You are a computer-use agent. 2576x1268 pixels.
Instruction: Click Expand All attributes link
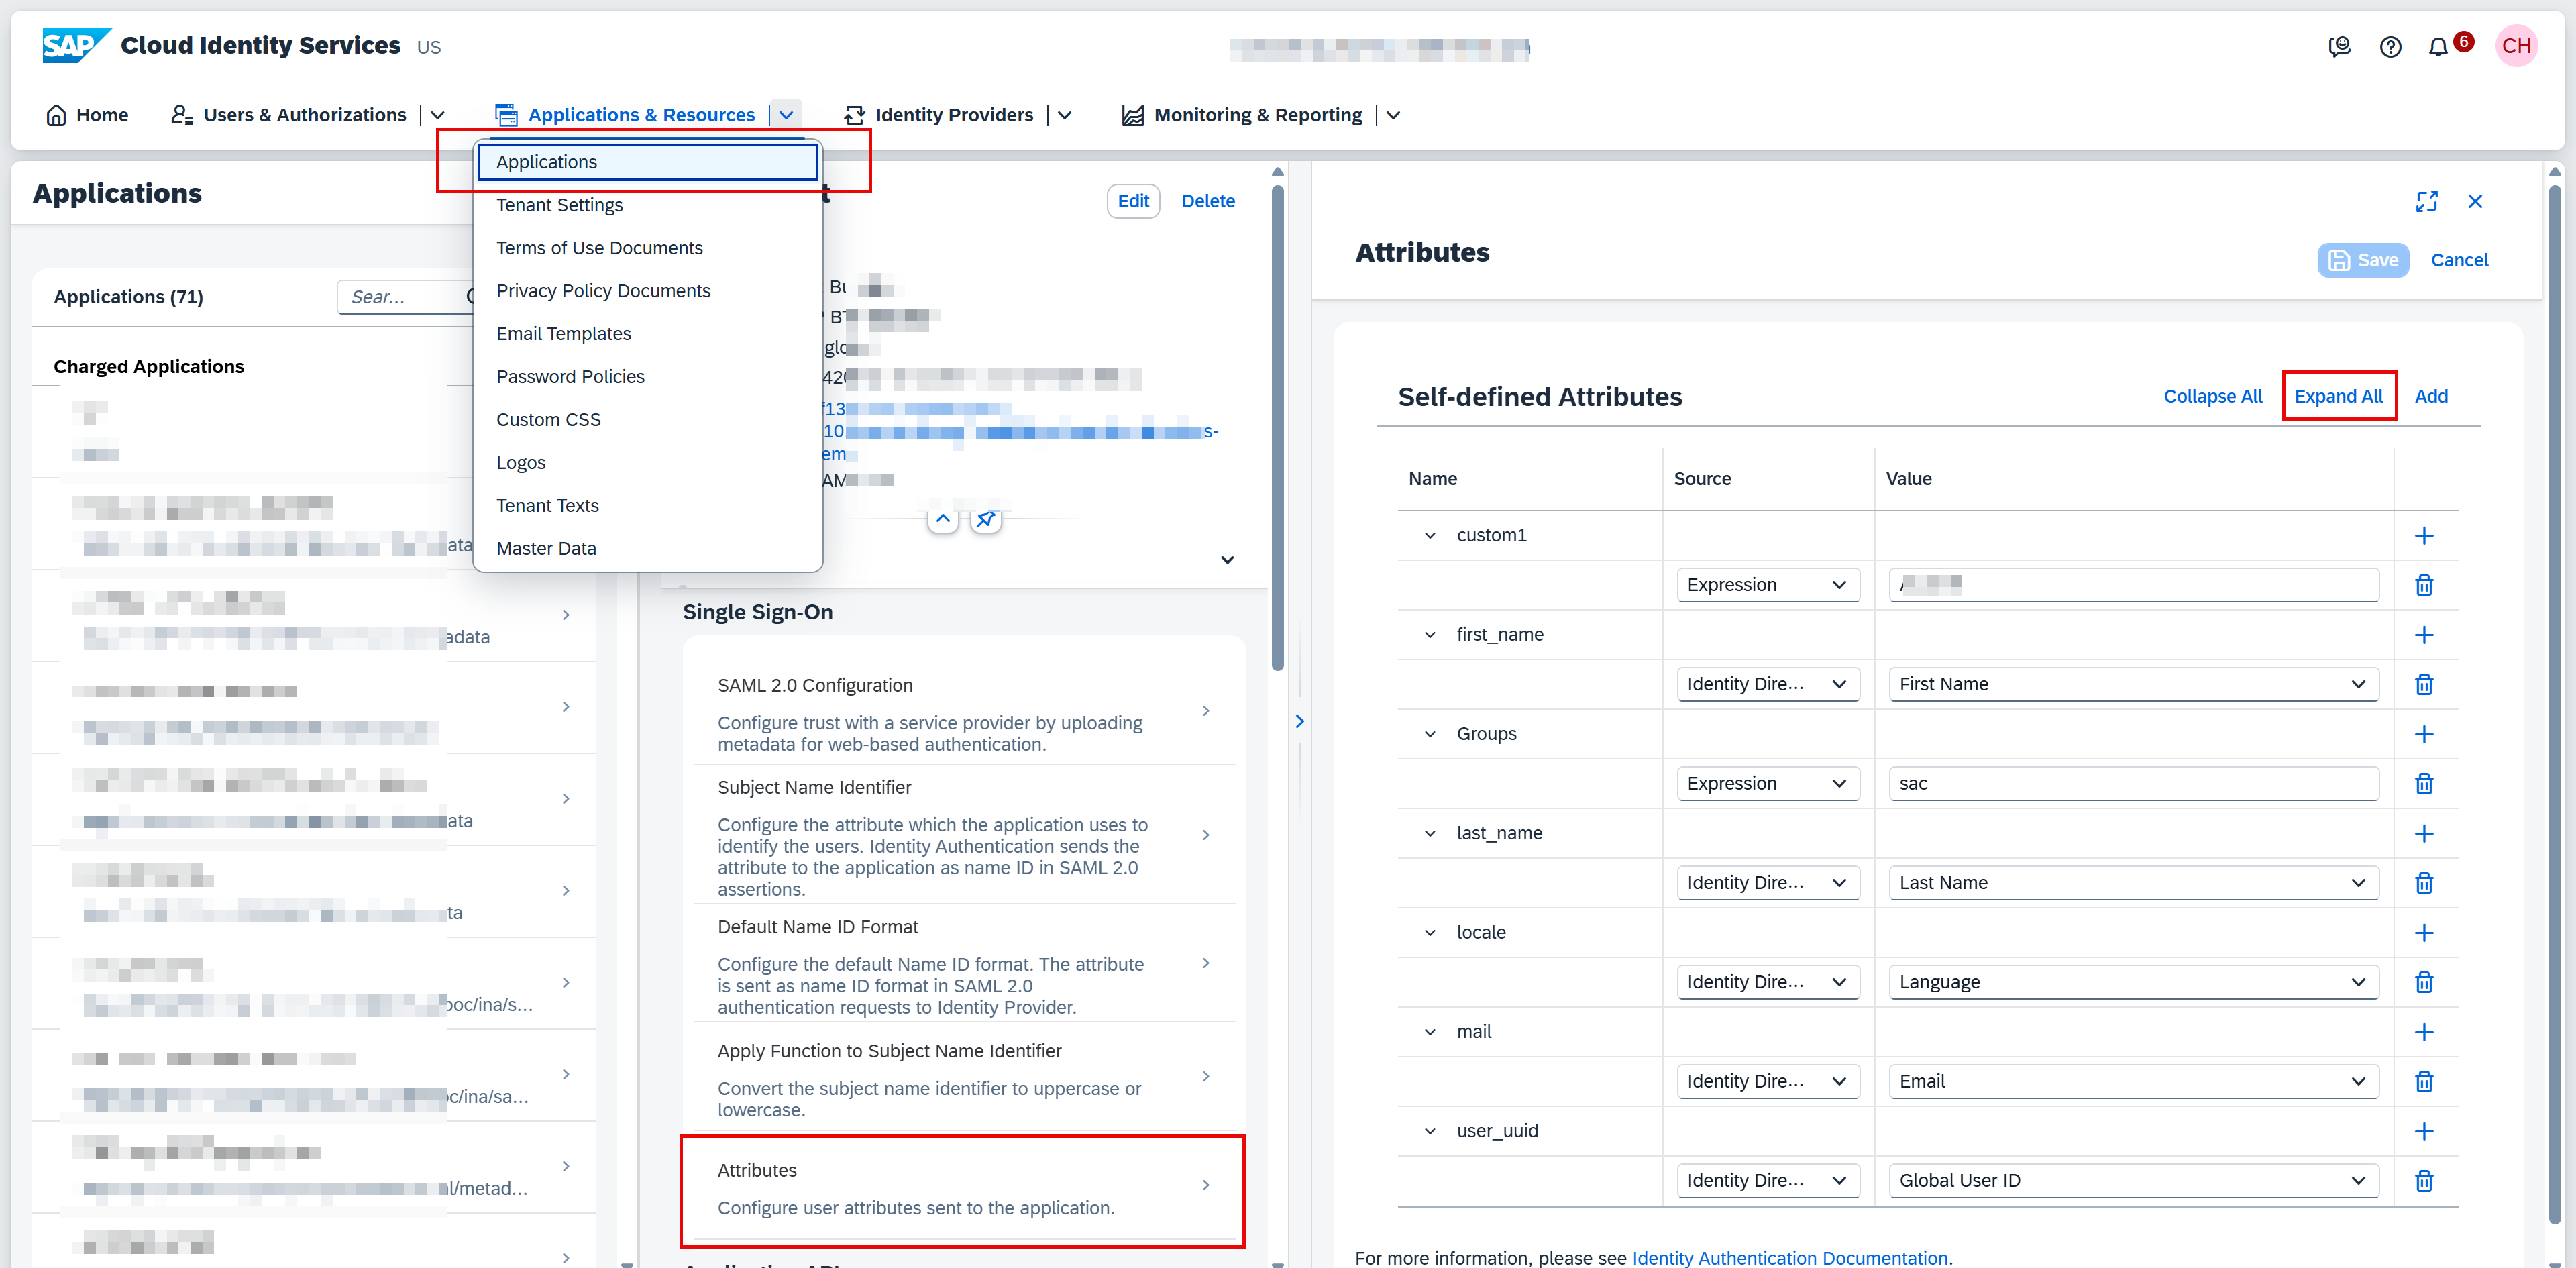[x=2338, y=396]
